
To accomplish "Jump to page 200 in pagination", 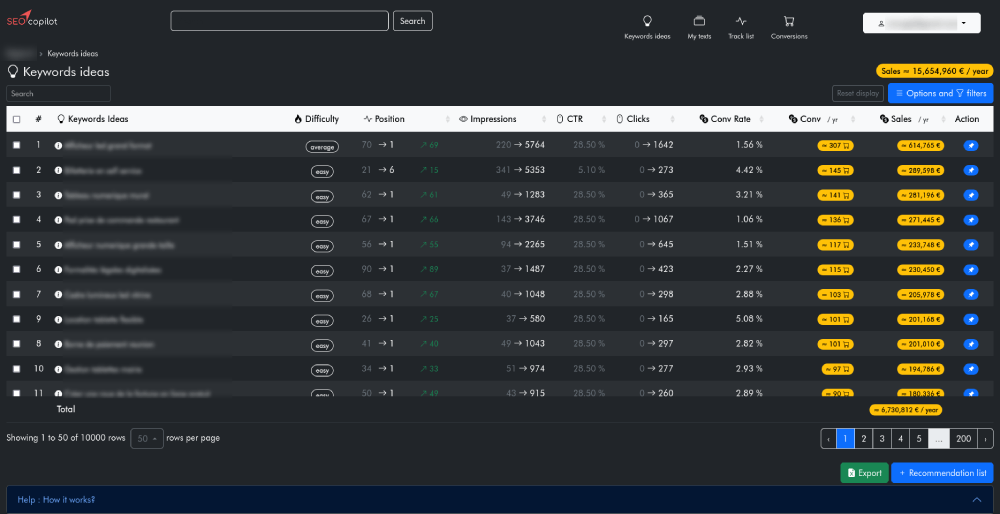I will point(963,438).
